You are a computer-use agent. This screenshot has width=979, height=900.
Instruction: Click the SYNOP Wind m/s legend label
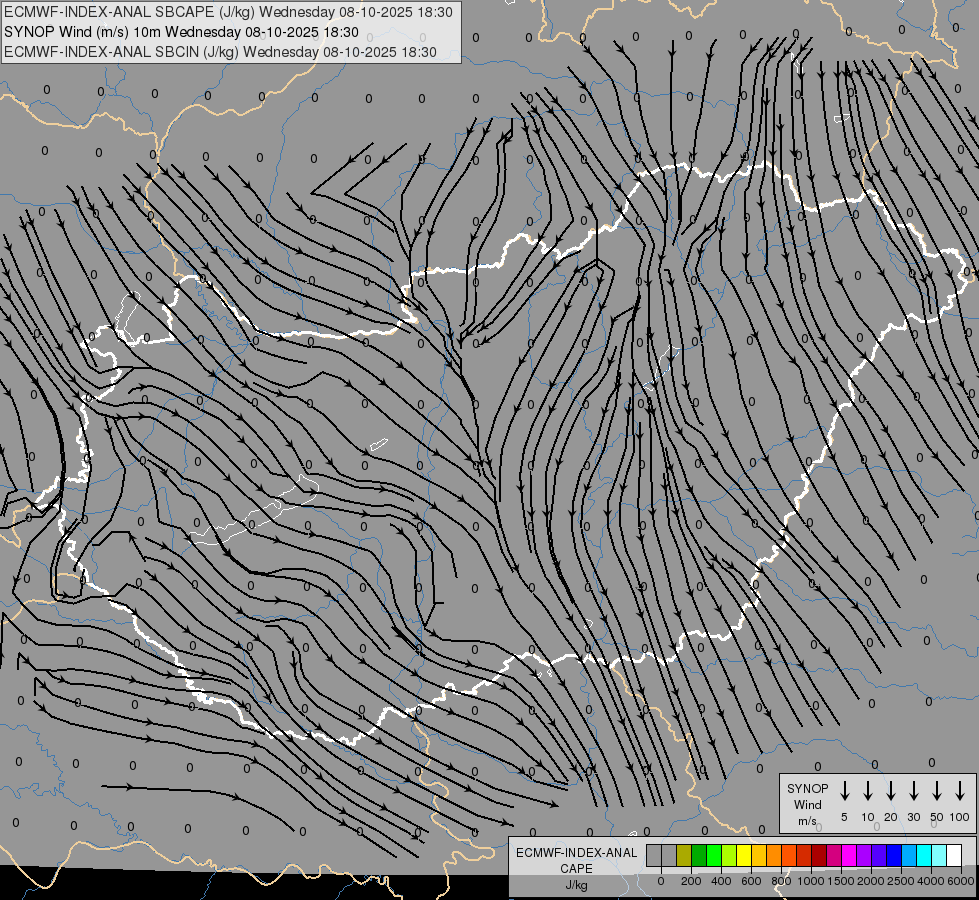(x=807, y=804)
